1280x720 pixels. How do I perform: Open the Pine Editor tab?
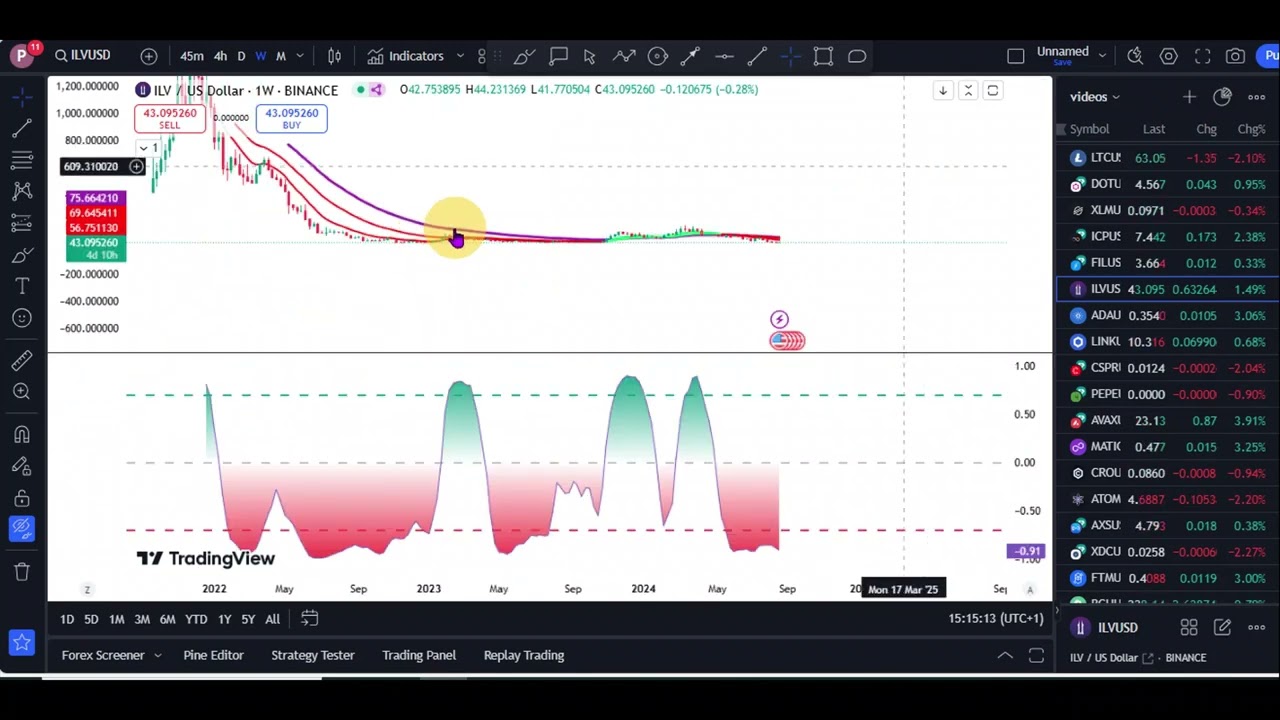tap(213, 655)
